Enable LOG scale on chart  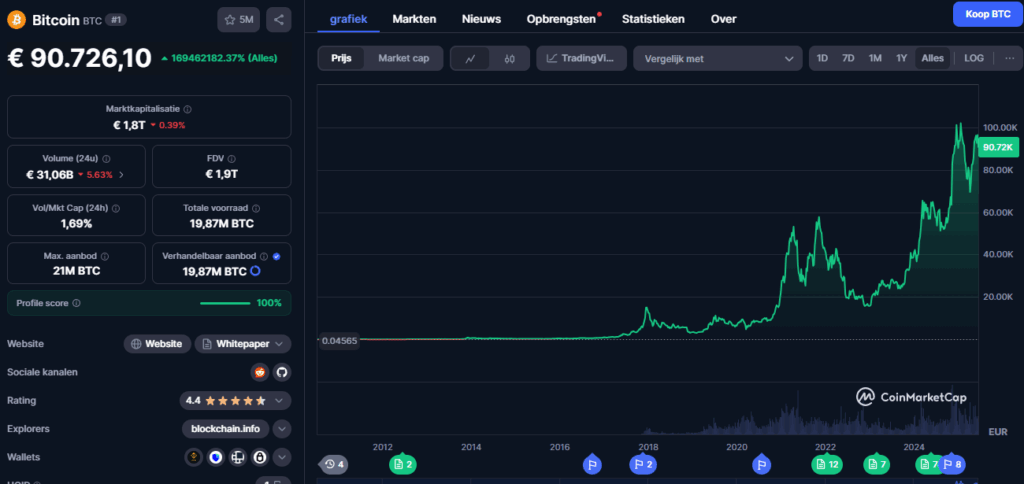tap(974, 58)
